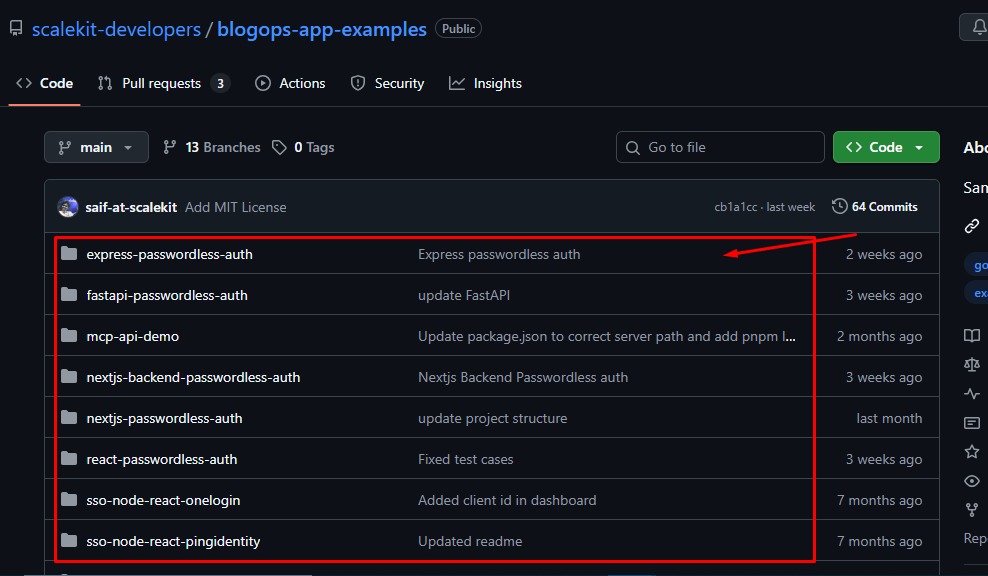Open the nextjs-passwordless-auth folder
Image resolution: width=988 pixels, height=576 pixels.
tap(164, 418)
